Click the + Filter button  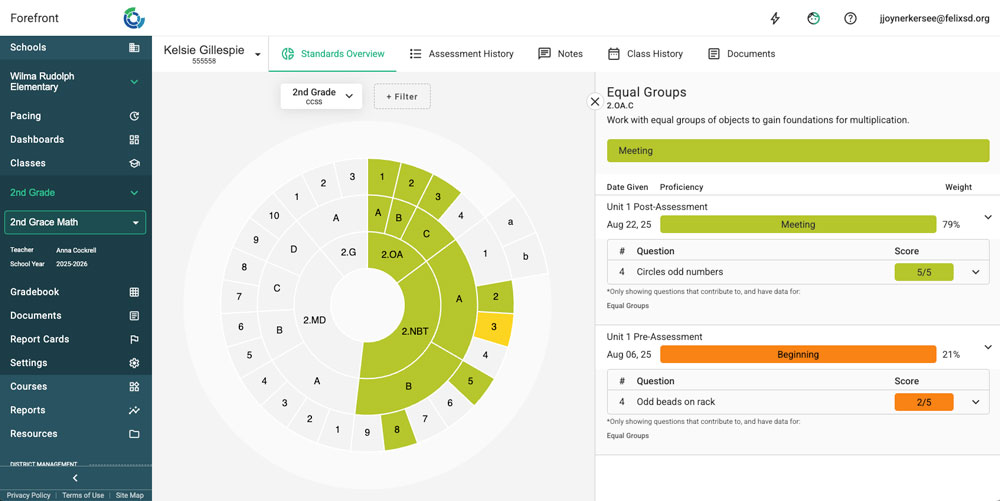coord(402,96)
